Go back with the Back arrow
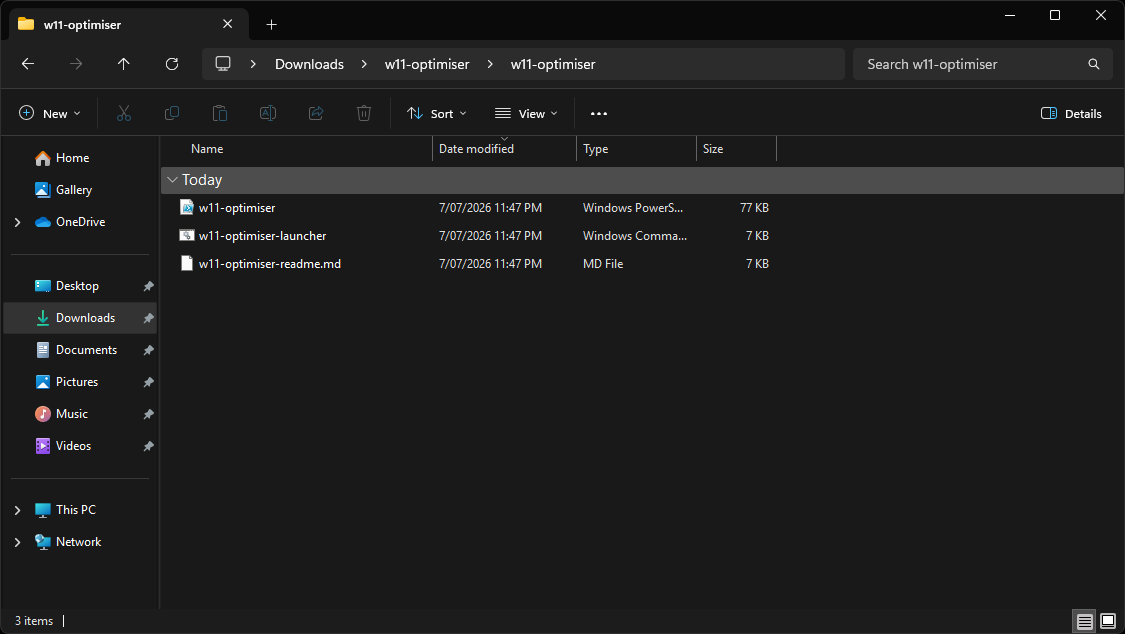This screenshot has width=1125, height=634. pos(28,64)
